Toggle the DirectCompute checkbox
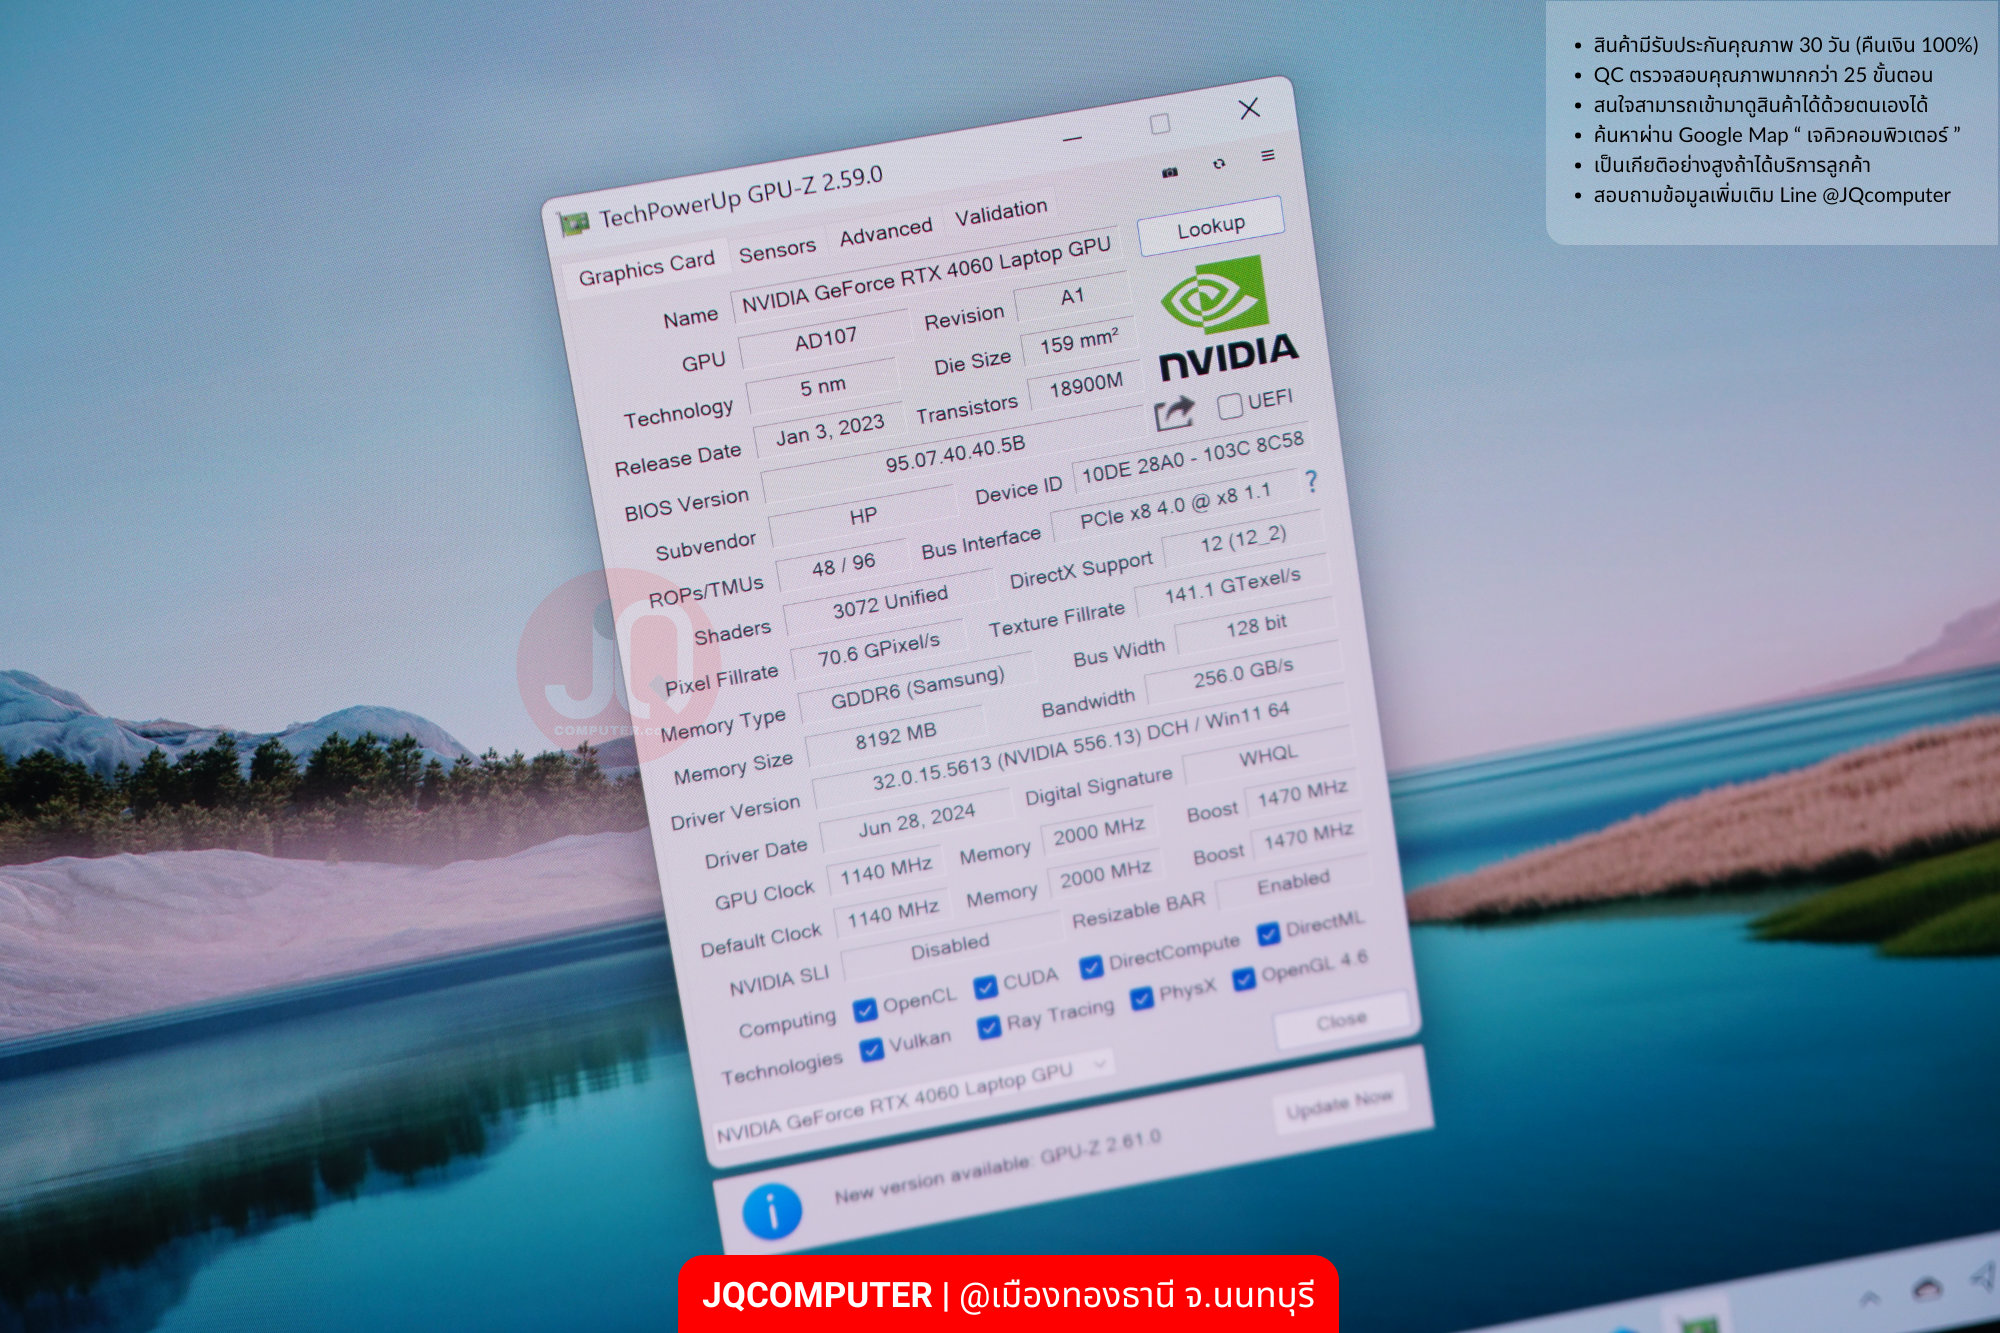Screen dimensions: 2000x1333 (1091, 967)
